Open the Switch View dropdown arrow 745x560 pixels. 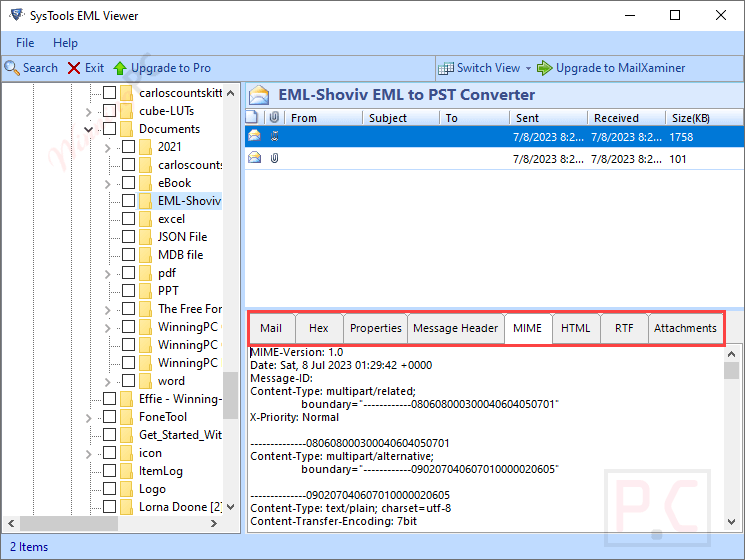528,69
